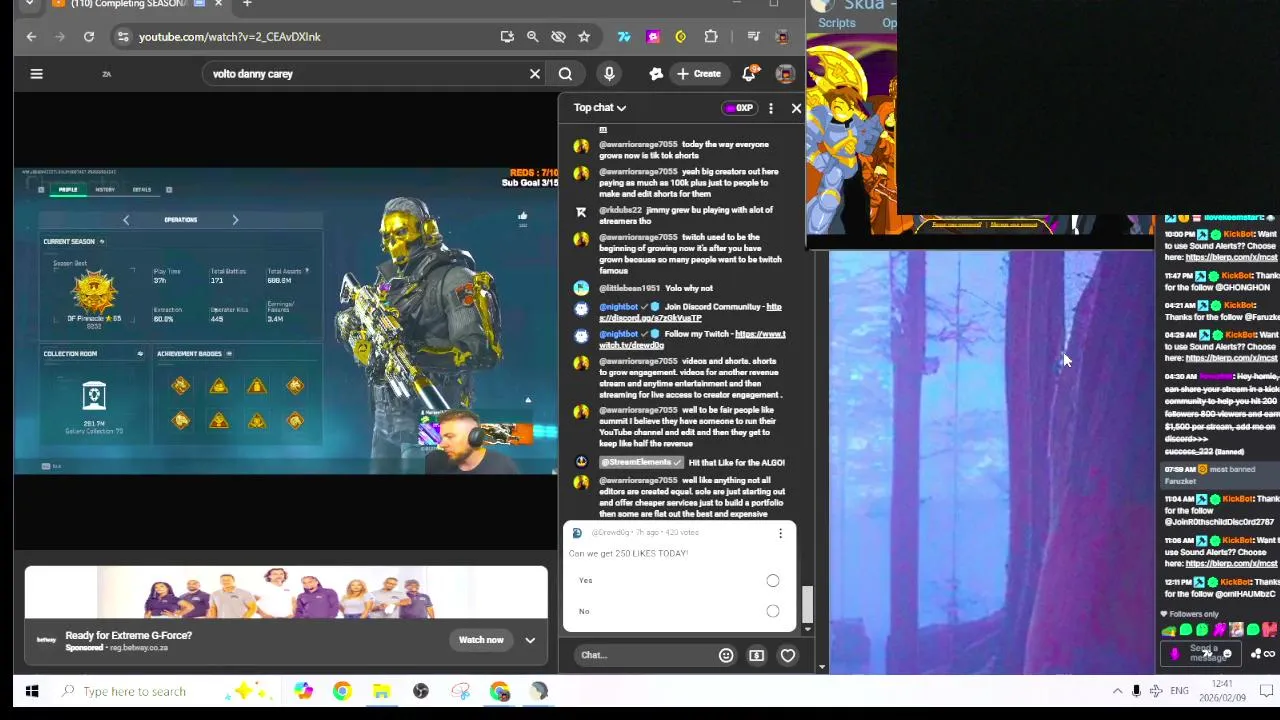Show hidden system tray icons

pos(1117,691)
